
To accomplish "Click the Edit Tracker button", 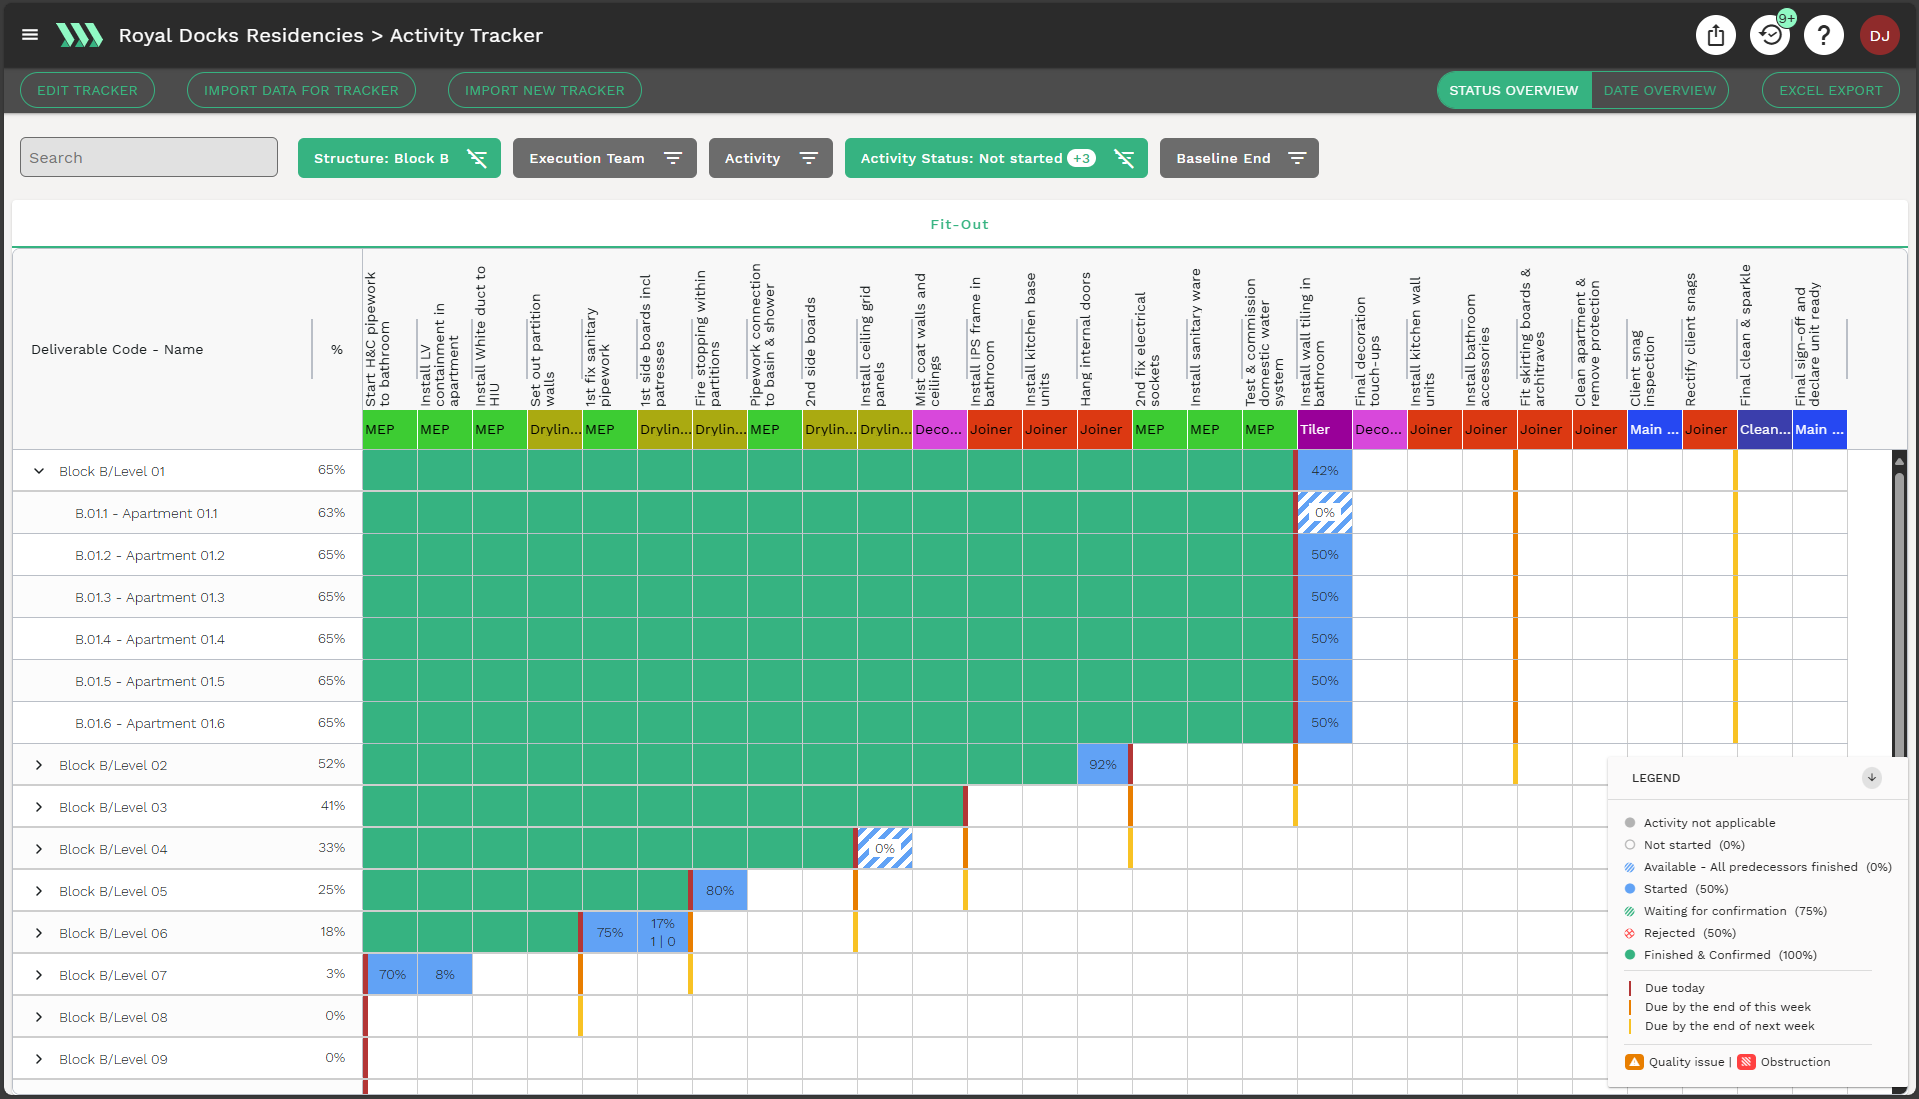I will (x=87, y=90).
